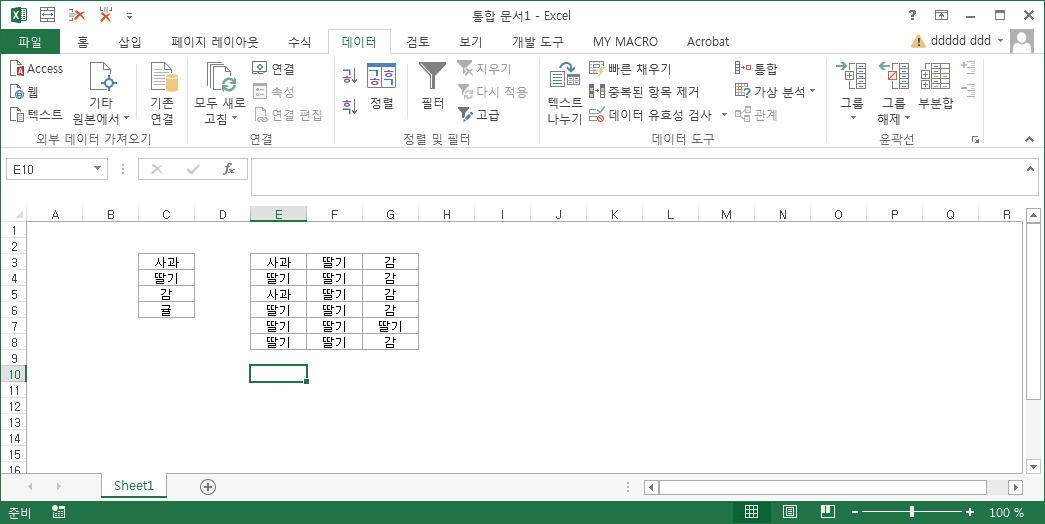Screen dimensions: 1045x524
Task: Import data from Access
Action: coord(37,68)
